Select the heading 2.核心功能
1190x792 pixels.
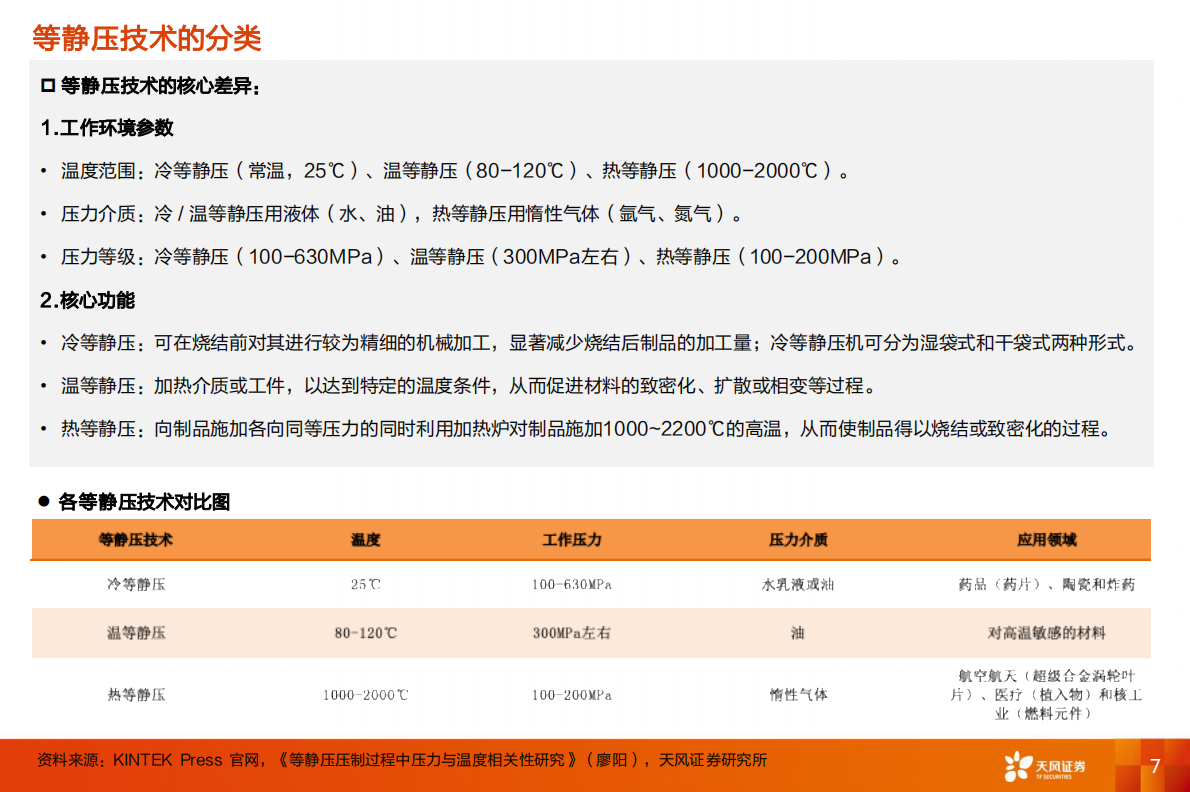point(87,300)
